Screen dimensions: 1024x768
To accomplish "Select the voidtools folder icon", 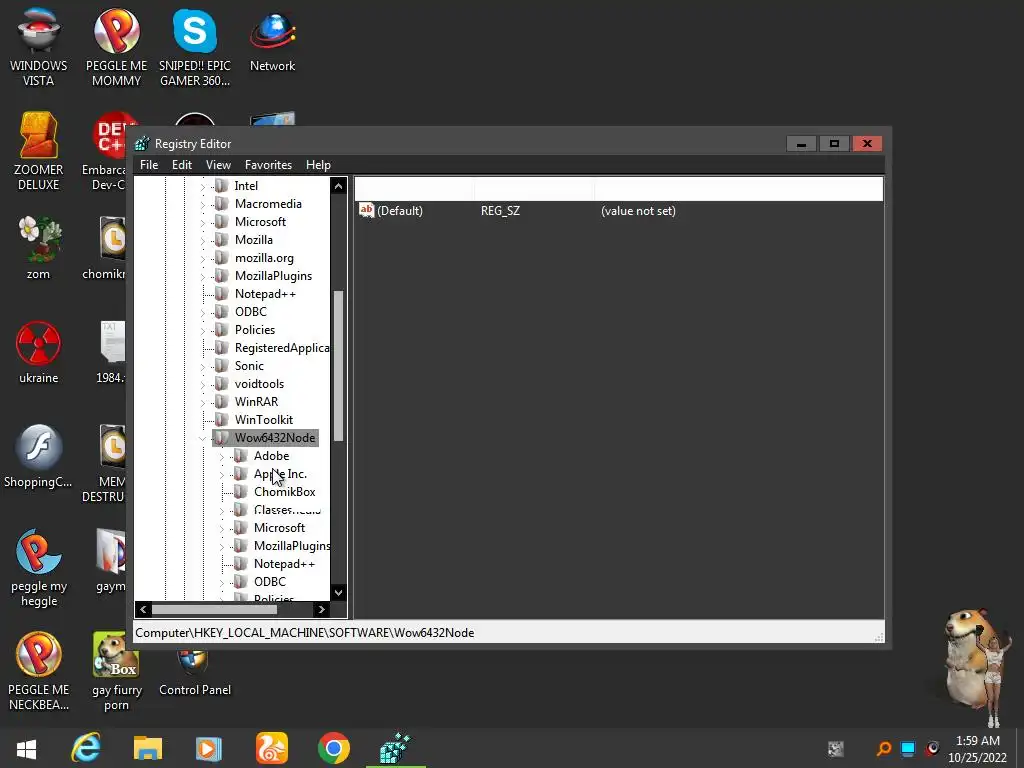I will click(222, 384).
